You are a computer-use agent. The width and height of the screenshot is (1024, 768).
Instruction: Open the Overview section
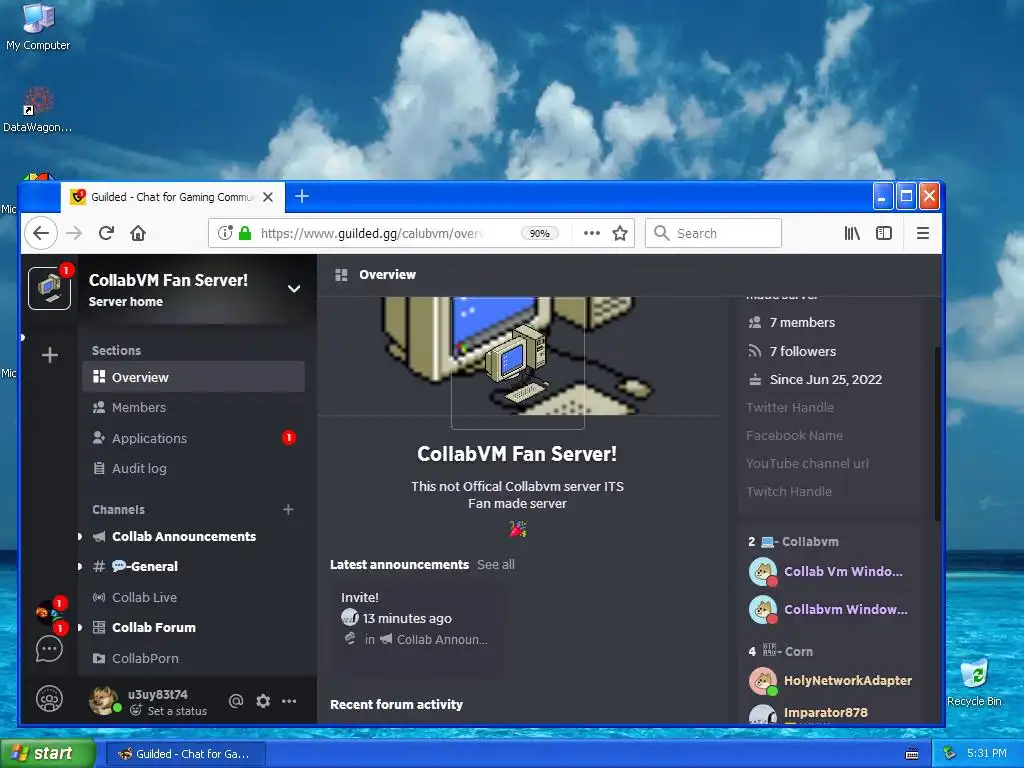tap(193, 377)
